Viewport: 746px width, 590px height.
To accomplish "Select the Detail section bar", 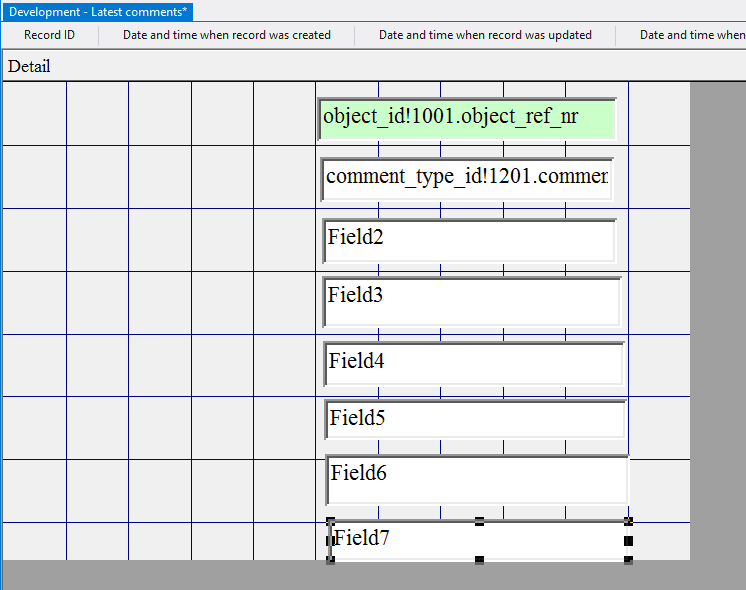I will (x=30, y=67).
